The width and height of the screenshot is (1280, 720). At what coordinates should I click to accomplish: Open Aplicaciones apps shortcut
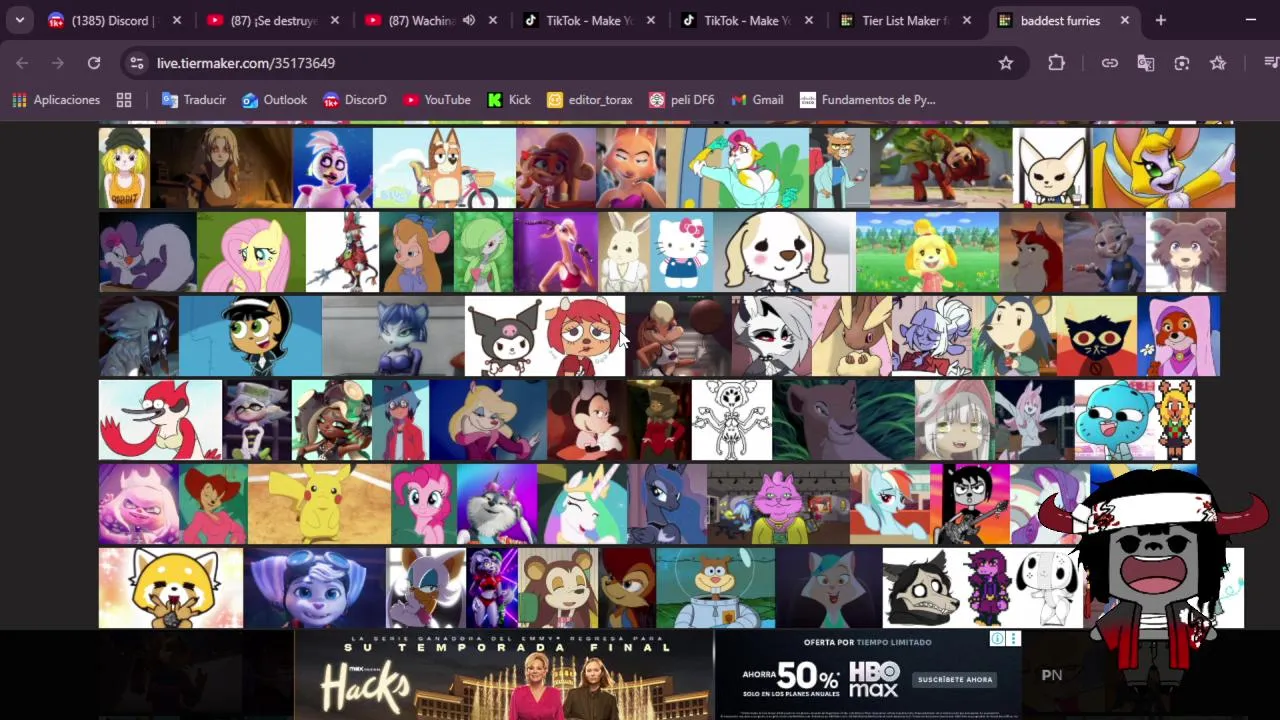[56, 100]
